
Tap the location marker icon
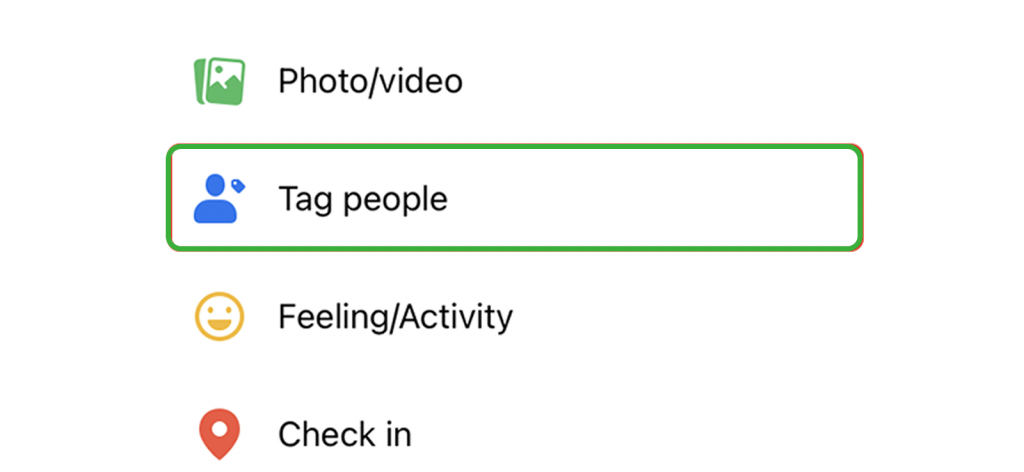(x=218, y=434)
